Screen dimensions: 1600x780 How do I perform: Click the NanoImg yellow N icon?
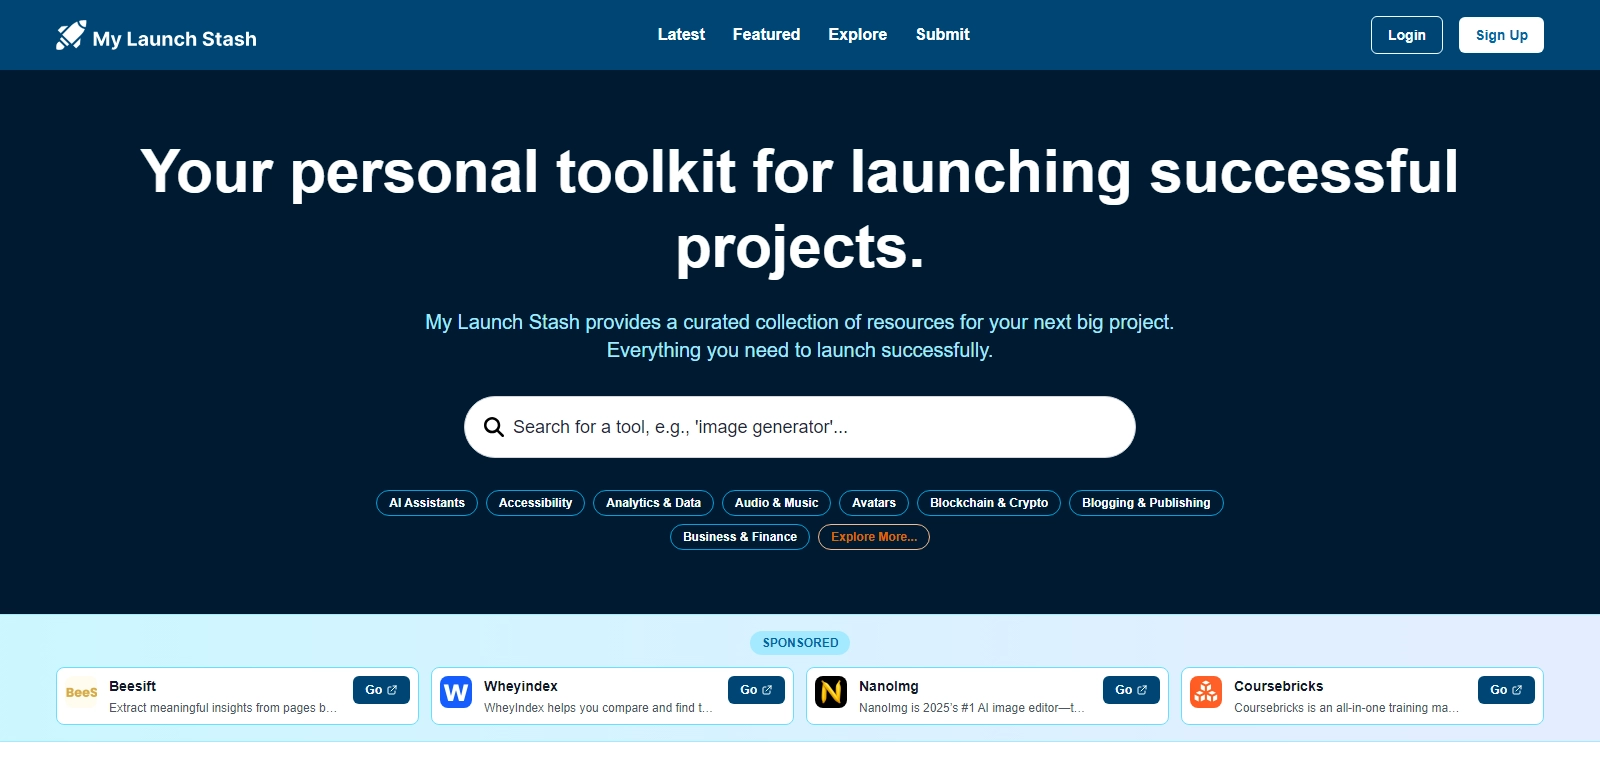(831, 692)
